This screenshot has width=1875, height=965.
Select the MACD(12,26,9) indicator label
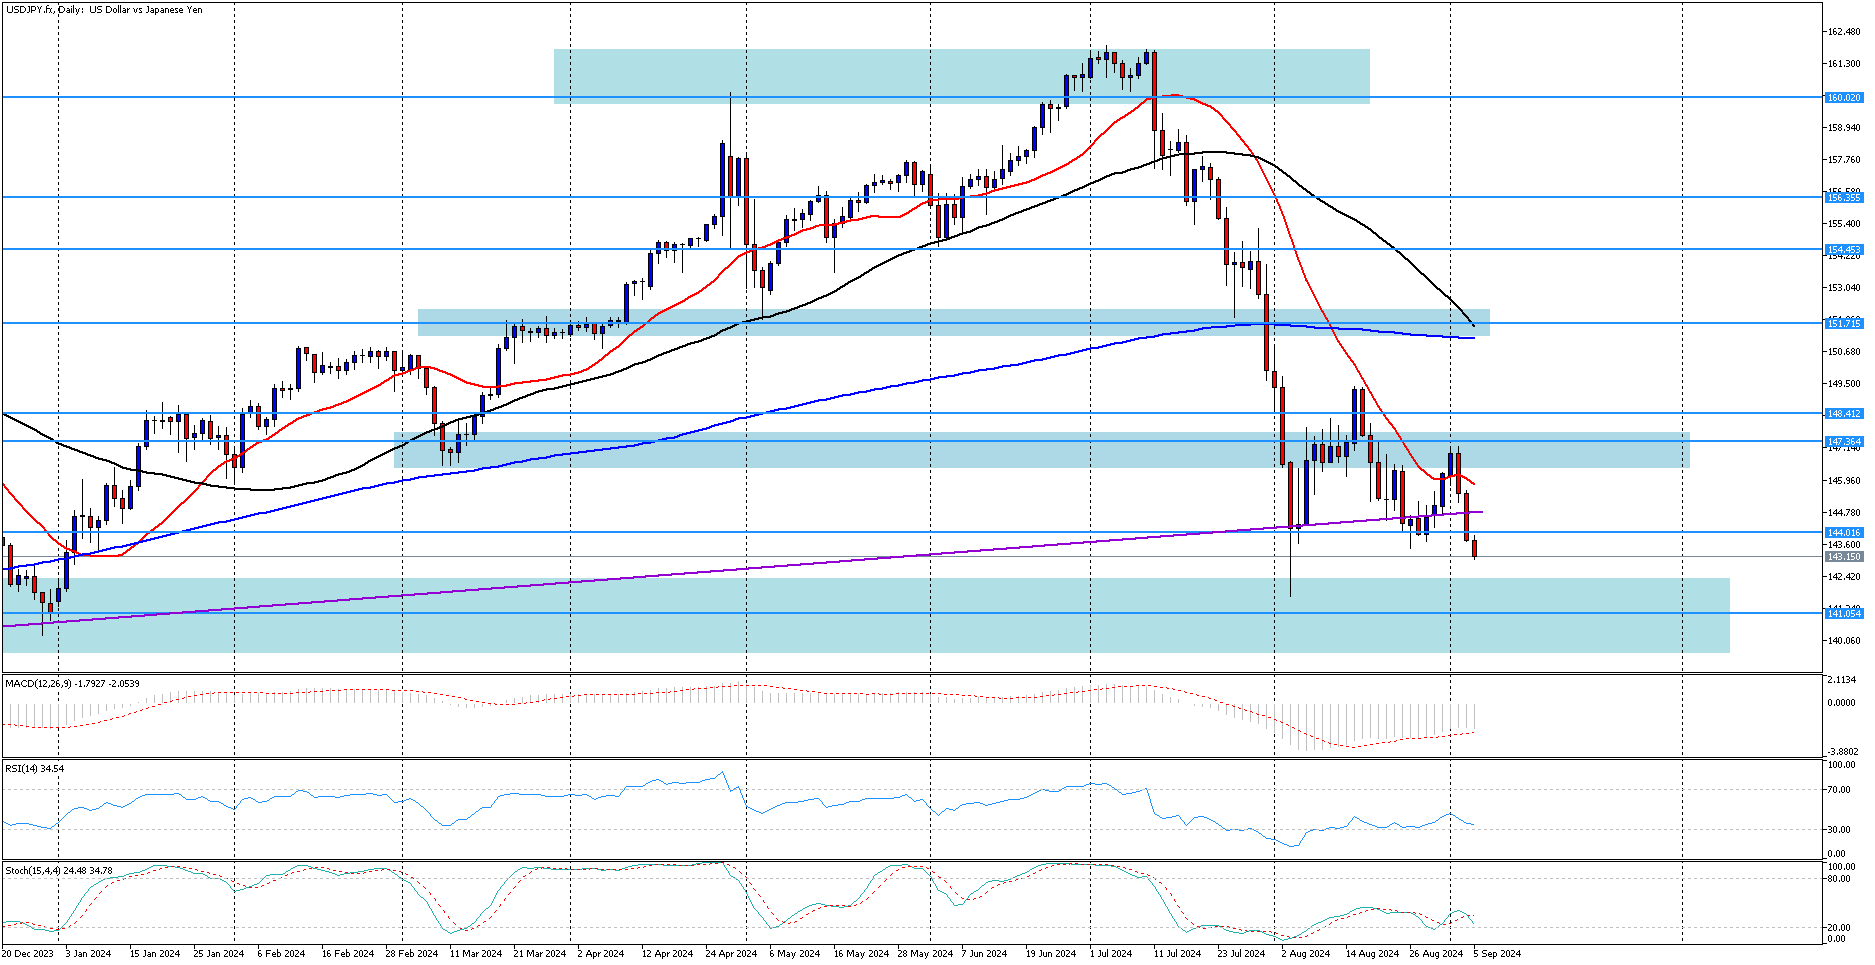pyautogui.click(x=72, y=684)
